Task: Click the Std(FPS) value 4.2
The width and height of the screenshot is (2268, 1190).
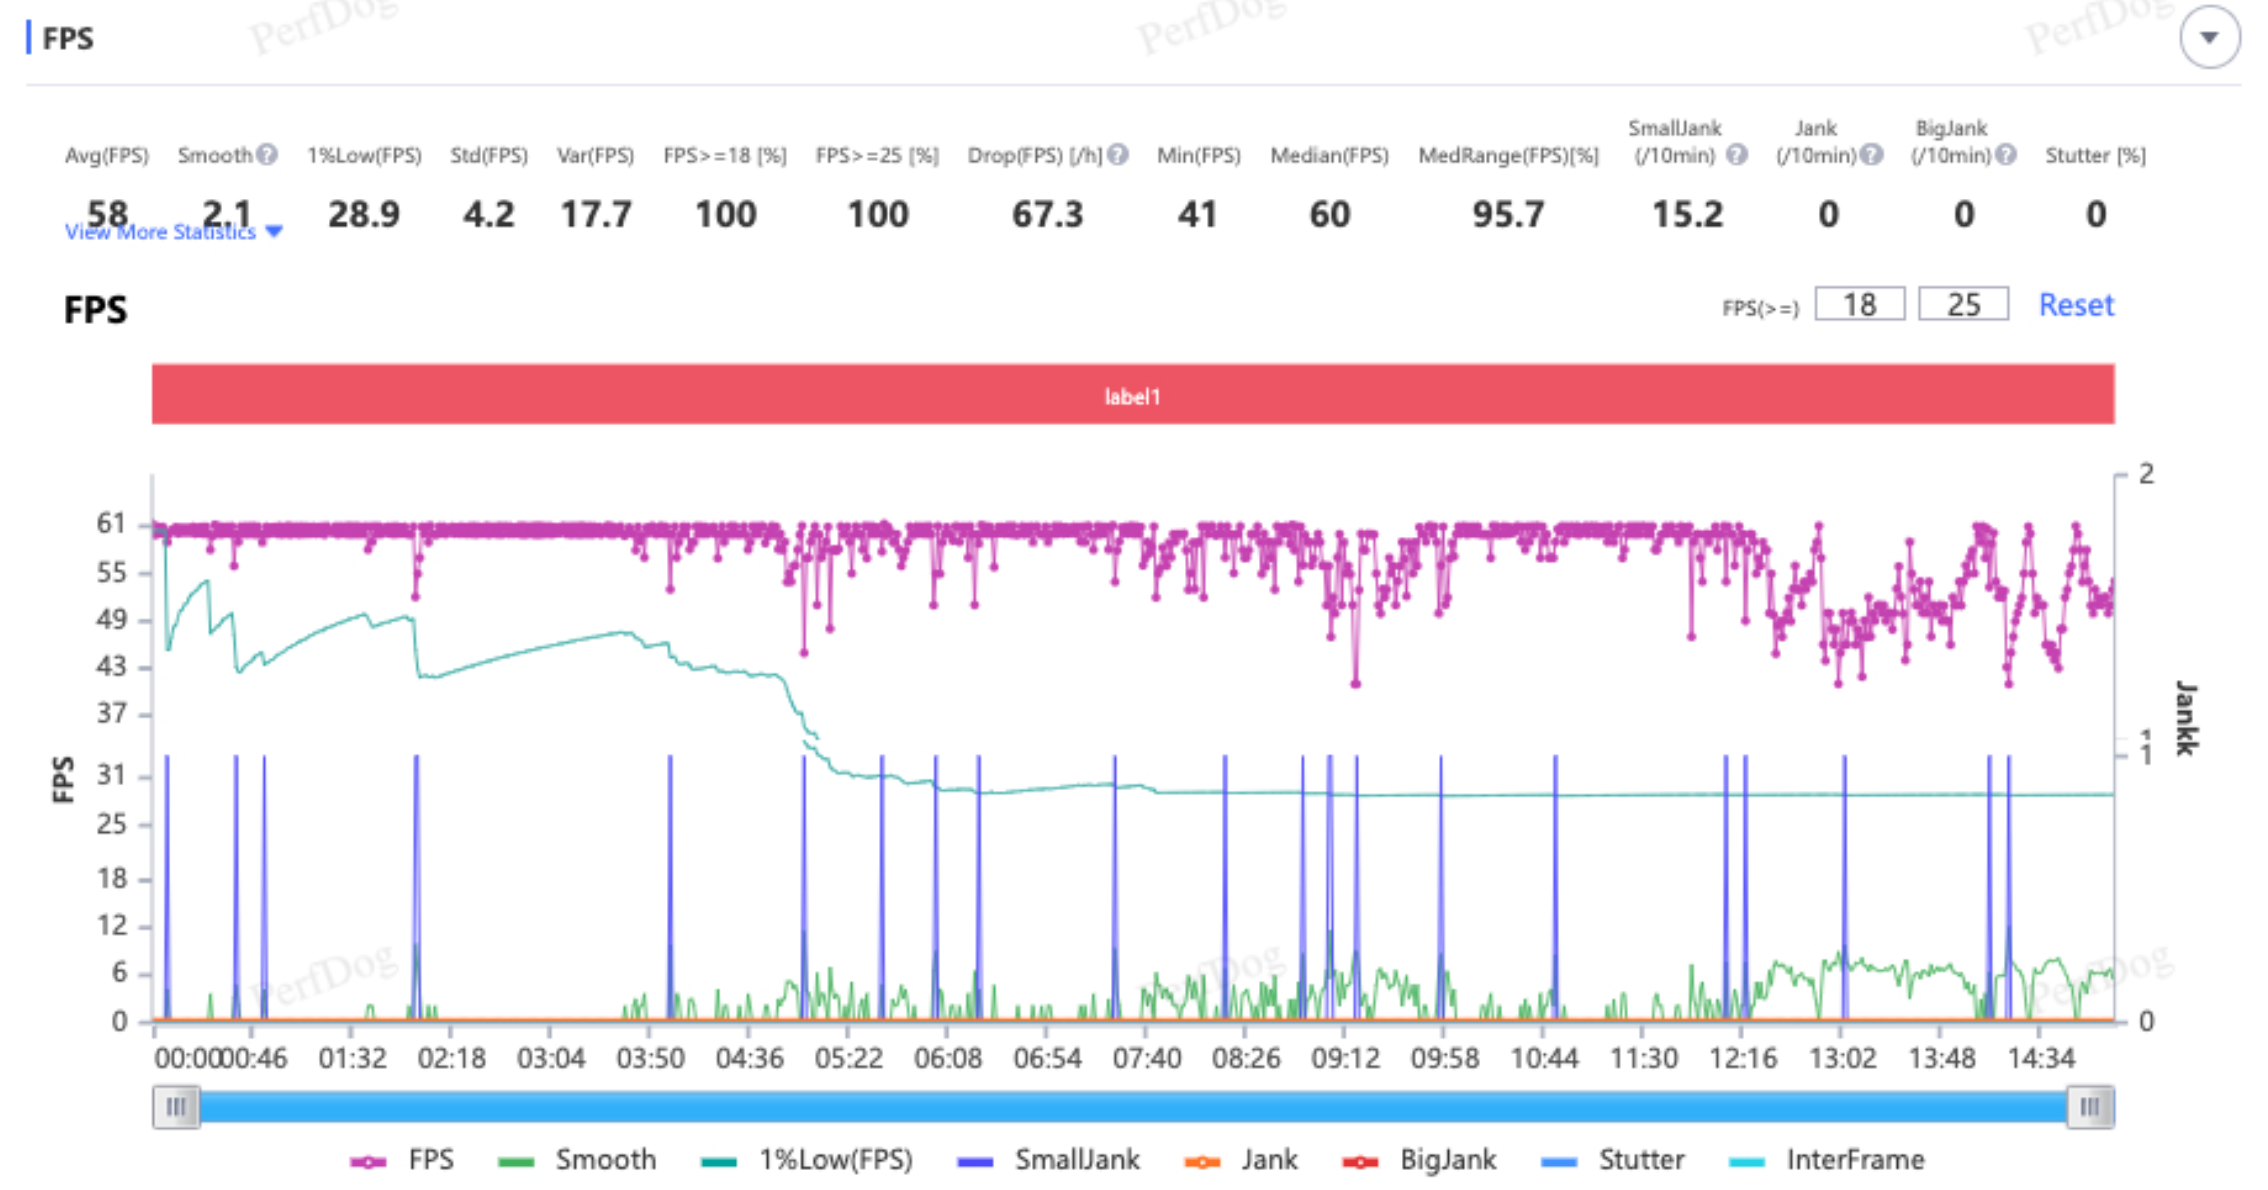Action: point(489,214)
